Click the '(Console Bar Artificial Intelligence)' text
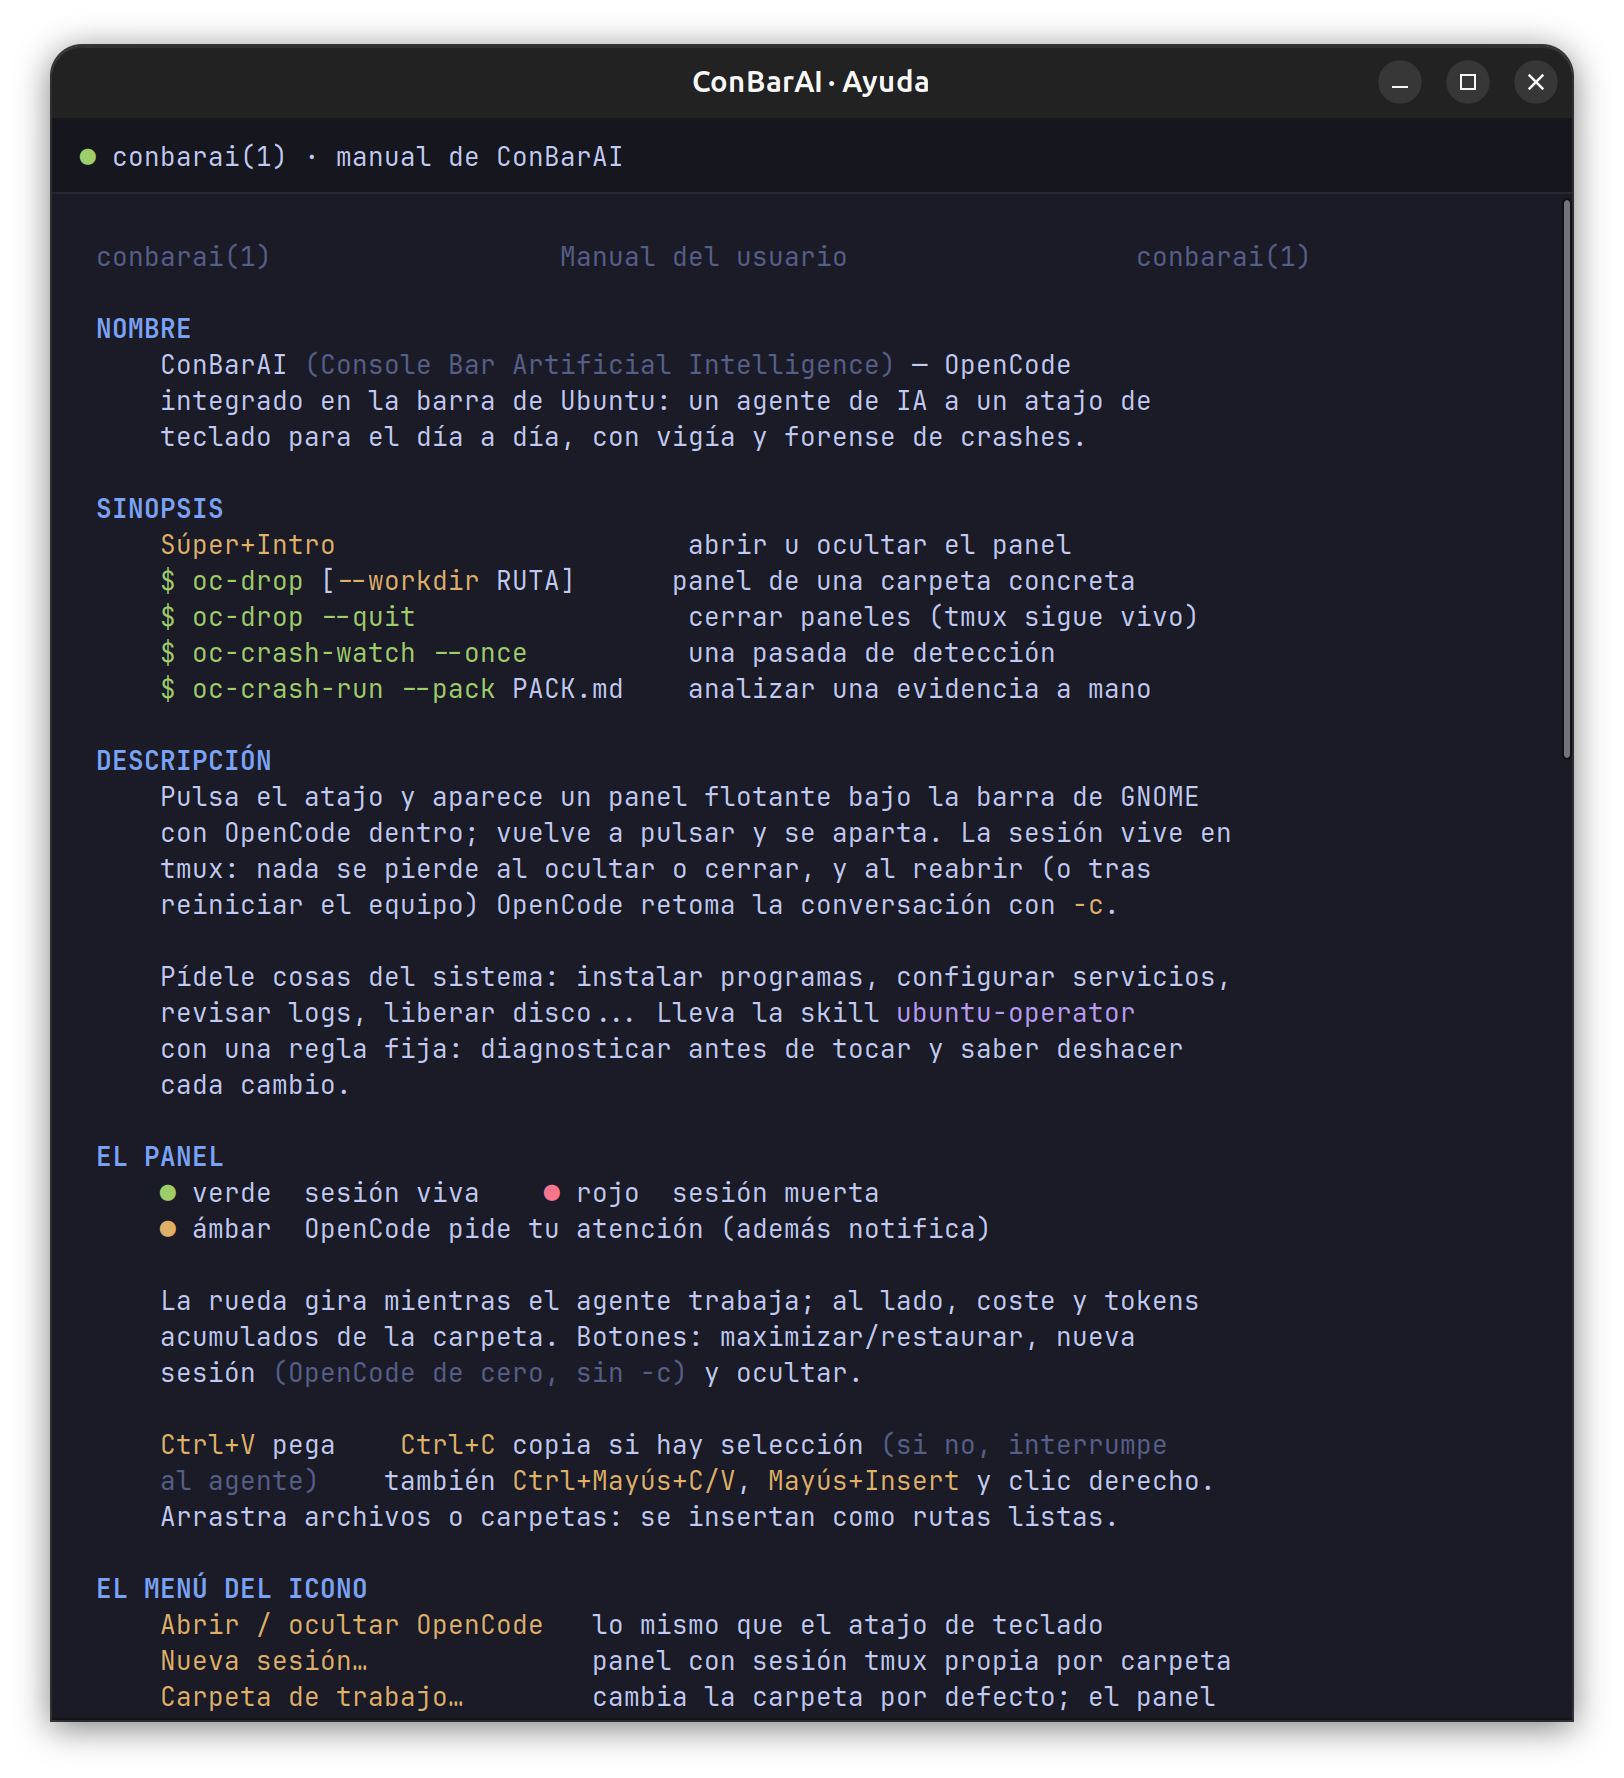This screenshot has height=1778, width=1624. click(x=600, y=365)
